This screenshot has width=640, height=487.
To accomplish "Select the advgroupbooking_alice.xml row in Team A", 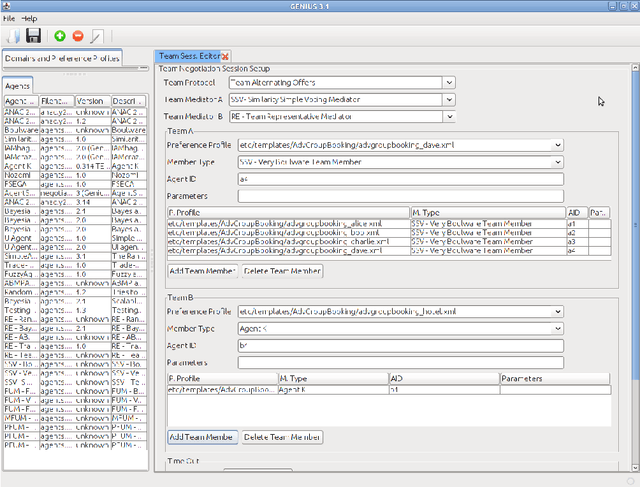I will tap(288, 225).
